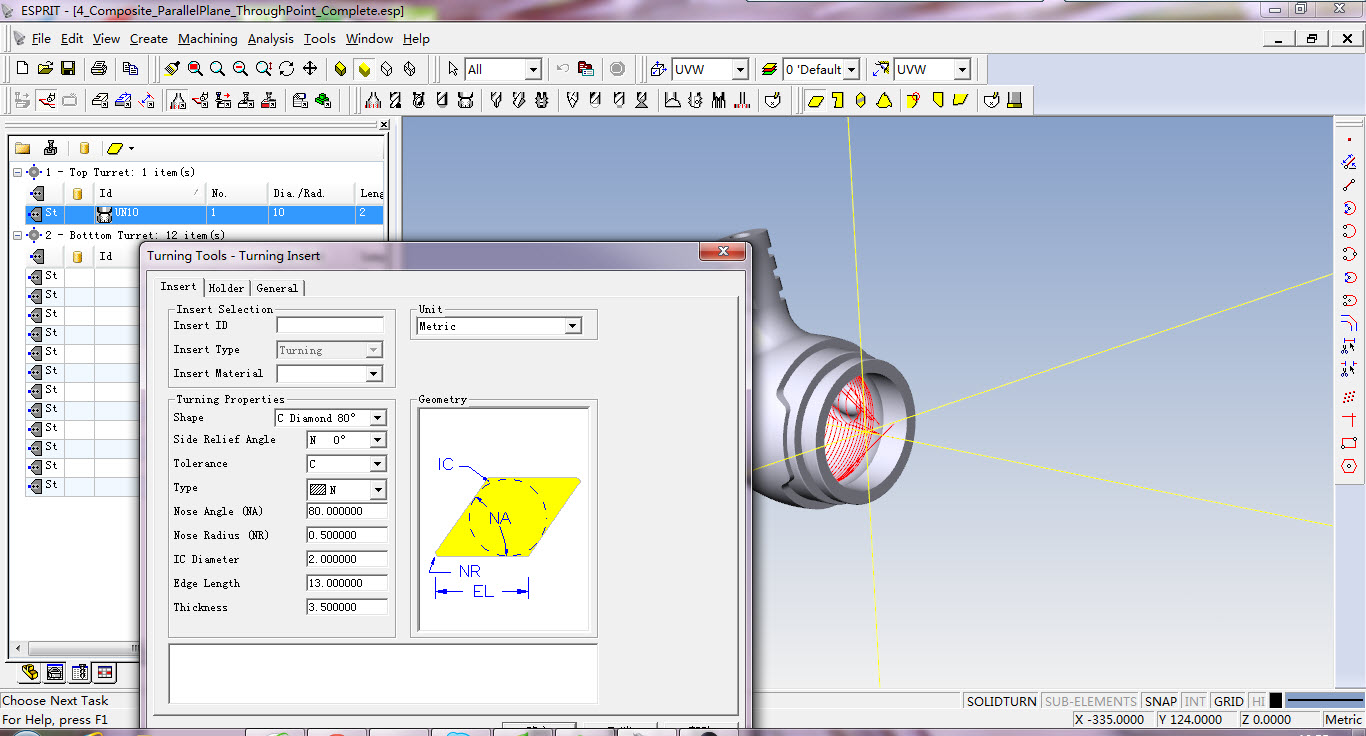Click the blue line style swatch in status bar
The height and width of the screenshot is (736, 1366).
click(1325, 701)
